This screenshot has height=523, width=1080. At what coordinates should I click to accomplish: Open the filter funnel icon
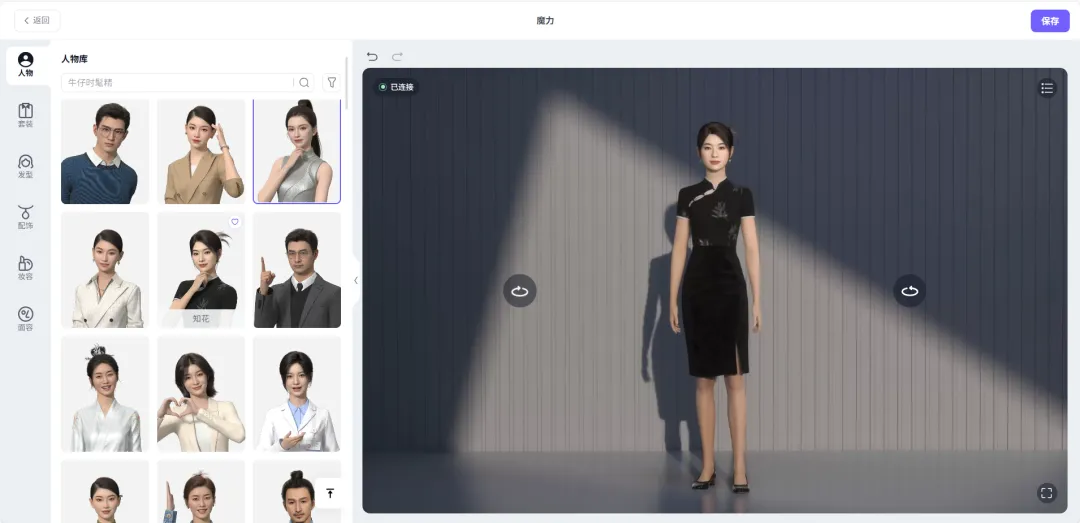tap(332, 83)
